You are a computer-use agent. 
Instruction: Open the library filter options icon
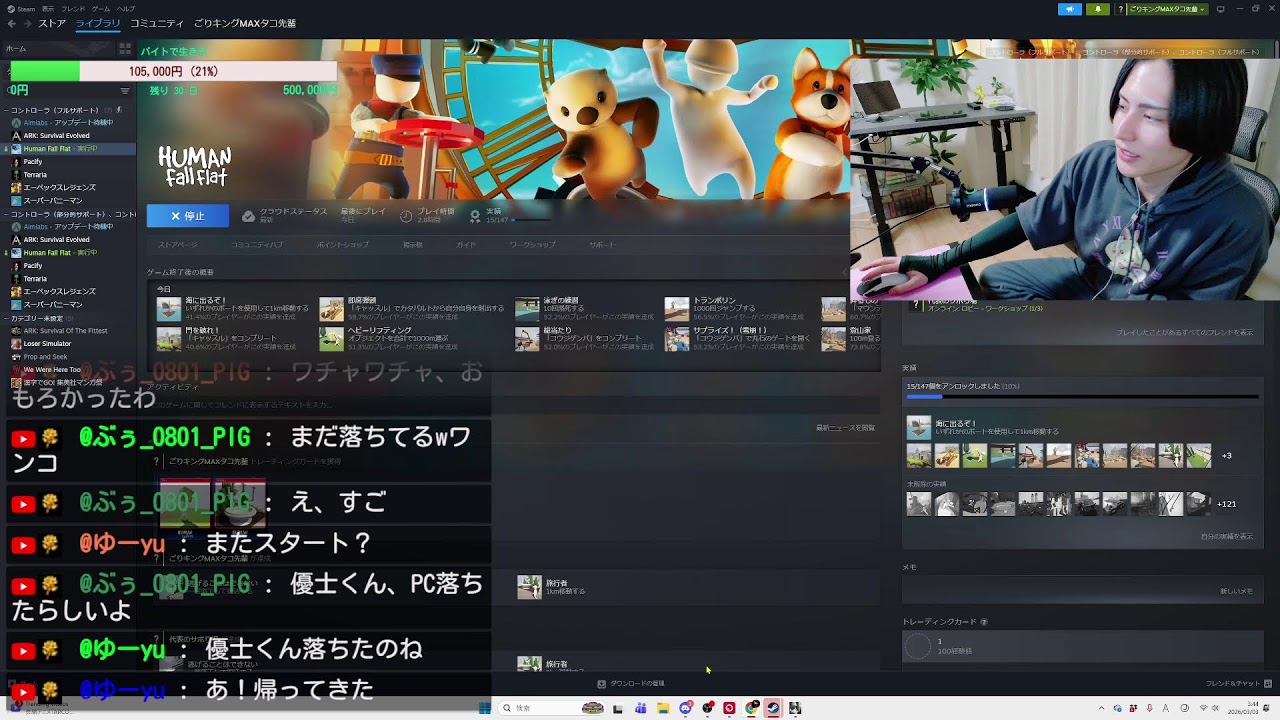point(125,90)
